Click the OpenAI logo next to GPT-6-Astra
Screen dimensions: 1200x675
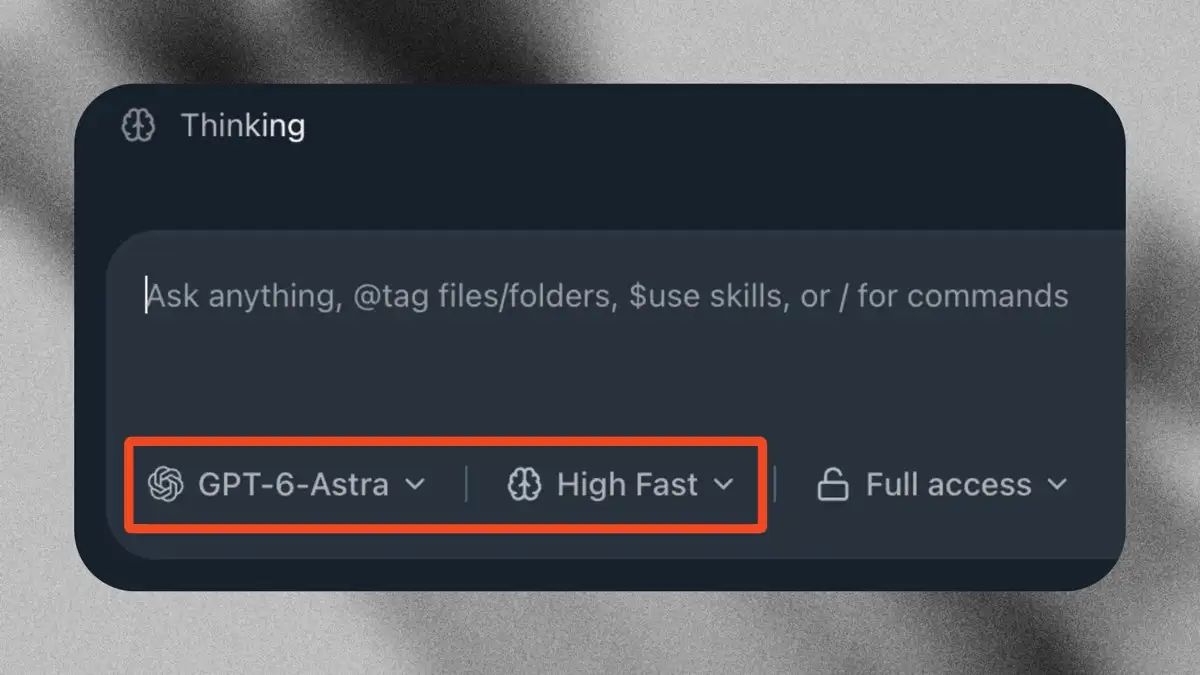pyautogui.click(x=165, y=484)
